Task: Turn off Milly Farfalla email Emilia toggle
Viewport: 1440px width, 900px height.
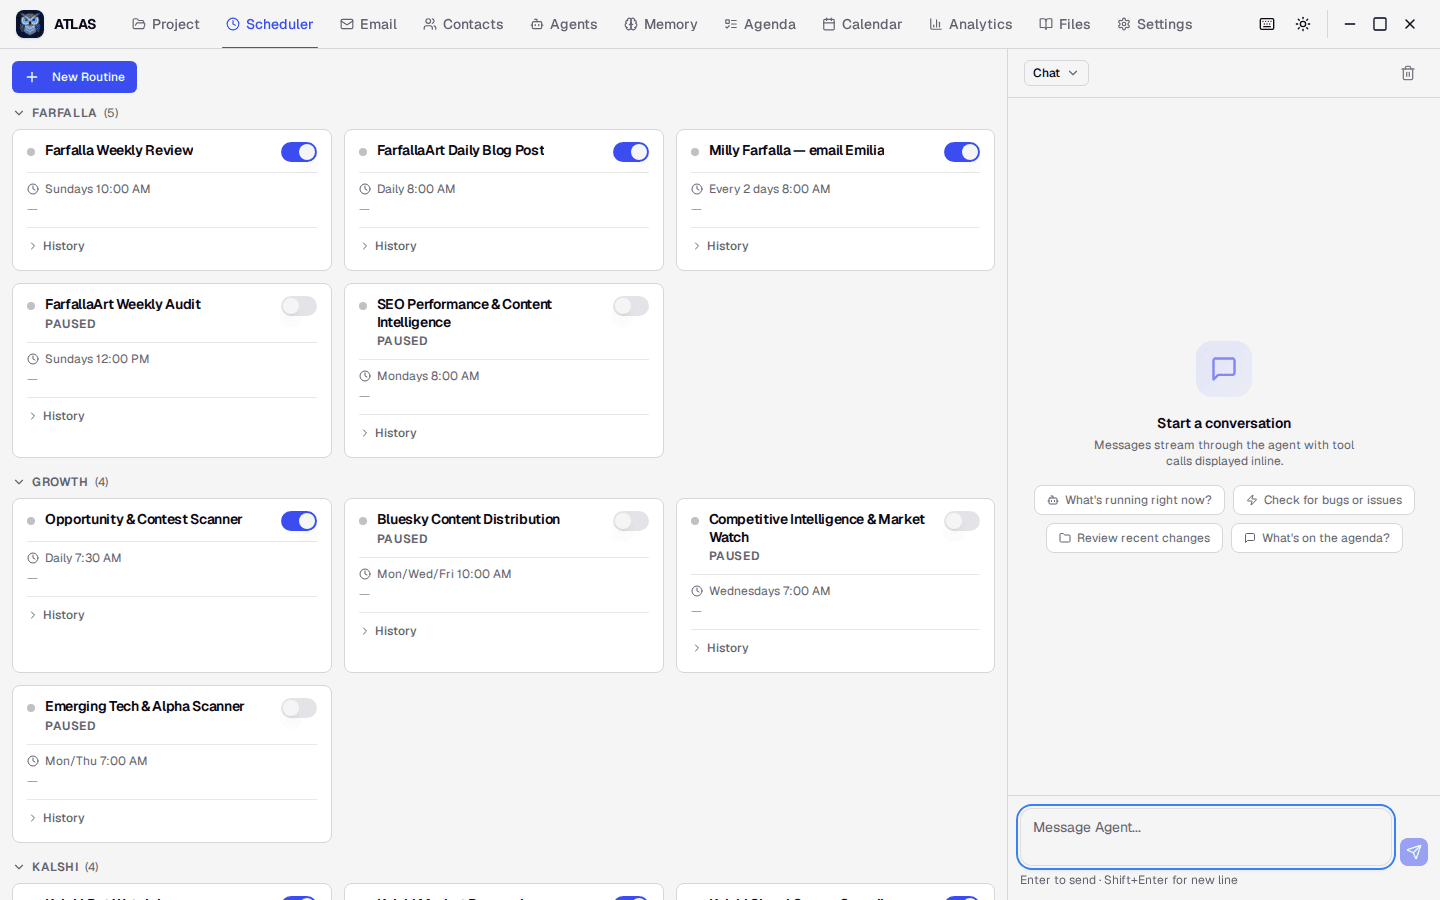Action: tap(962, 152)
